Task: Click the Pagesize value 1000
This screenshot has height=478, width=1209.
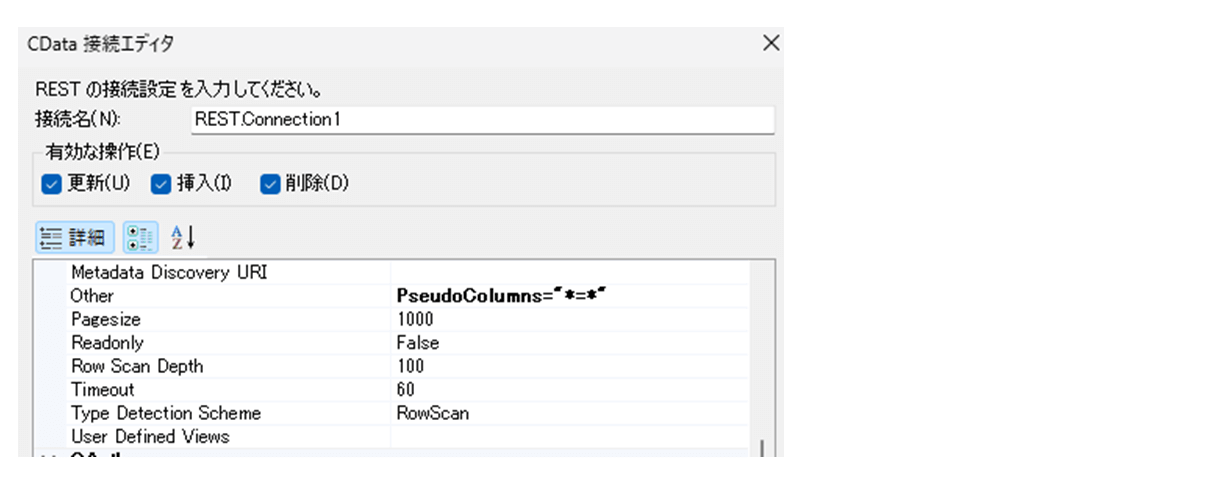Action: (x=570, y=320)
